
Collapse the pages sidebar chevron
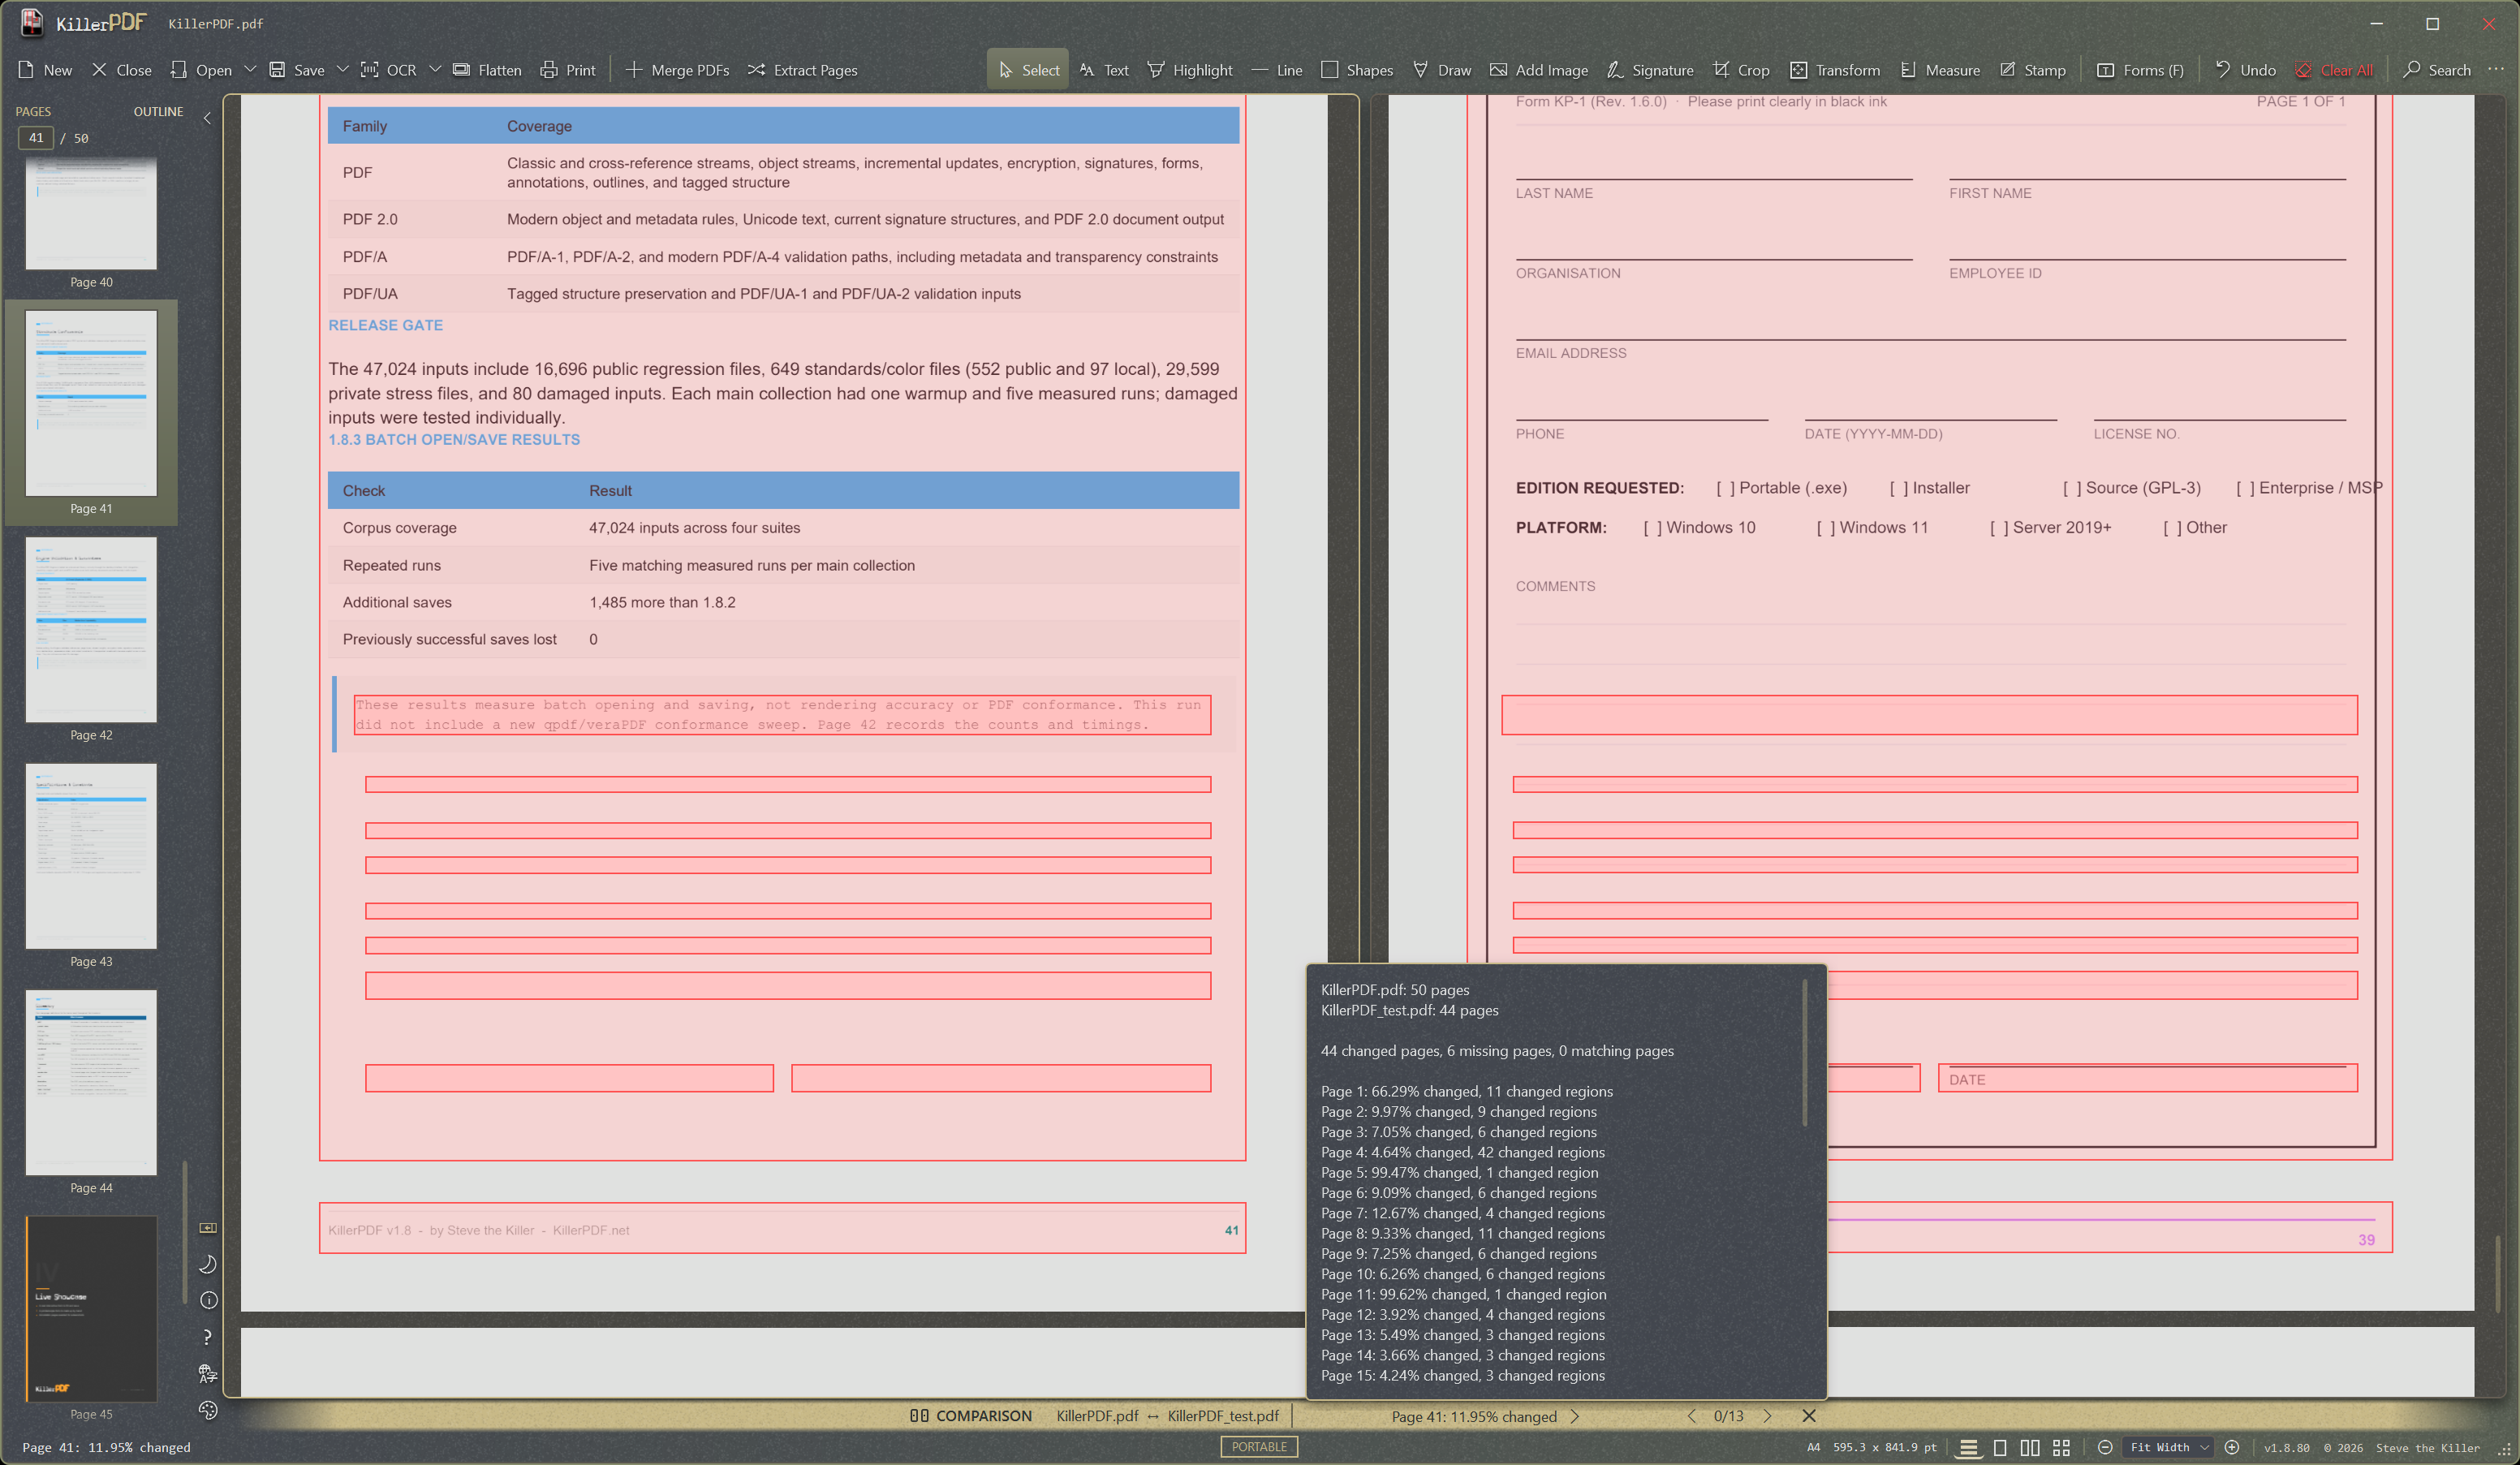click(x=207, y=118)
